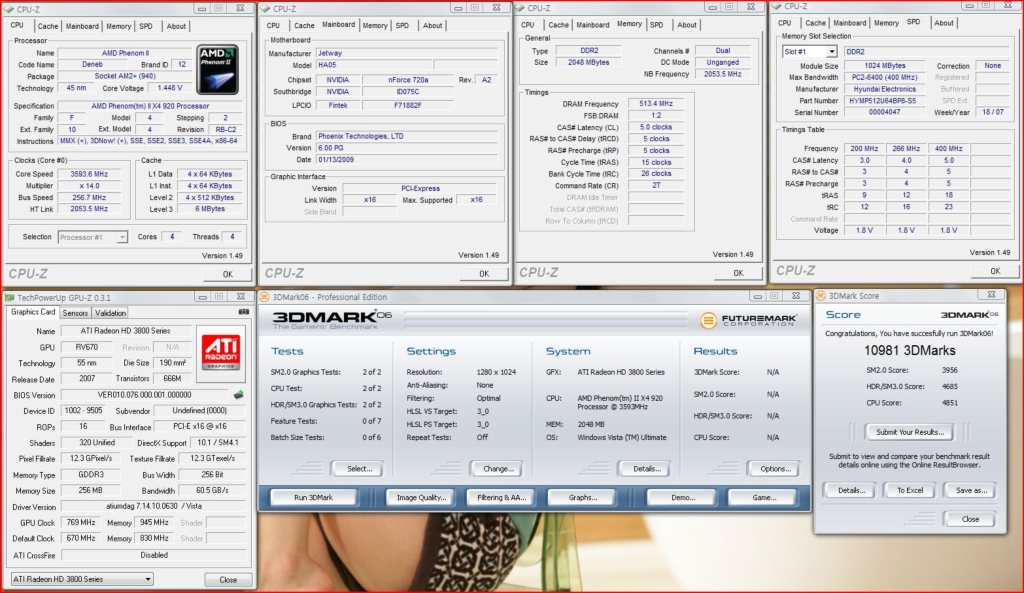Click OK in CPU-Z window showing Motherboard
Image resolution: width=1024 pixels, height=593 pixels.
coord(484,274)
